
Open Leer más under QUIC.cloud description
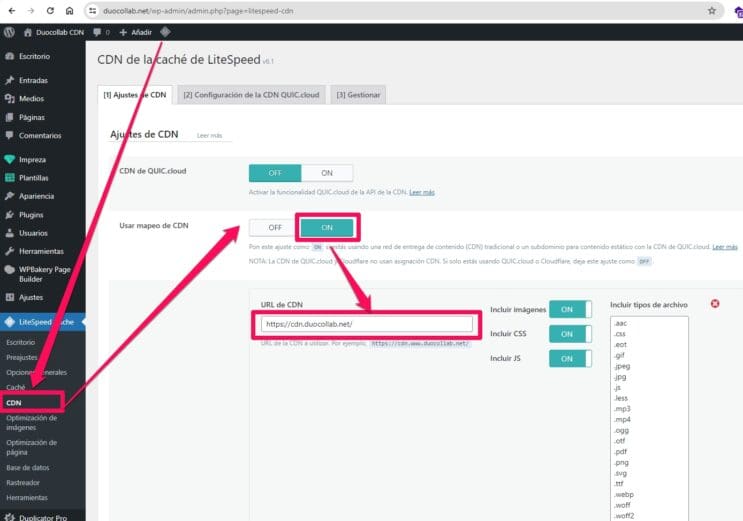click(x=422, y=192)
